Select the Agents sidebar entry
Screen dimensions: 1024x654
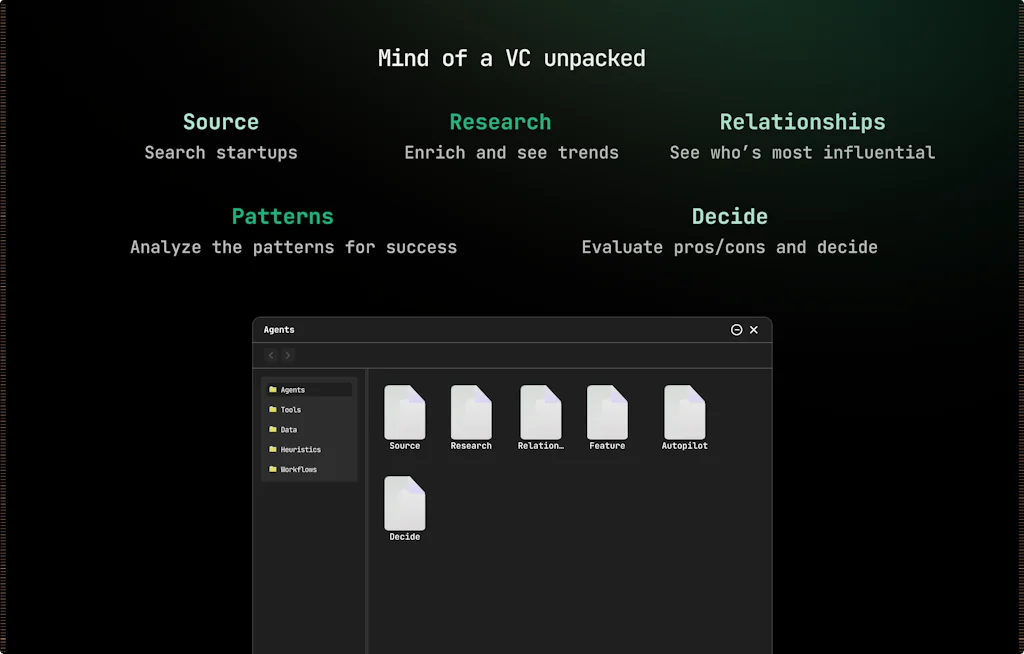(293, 389)
